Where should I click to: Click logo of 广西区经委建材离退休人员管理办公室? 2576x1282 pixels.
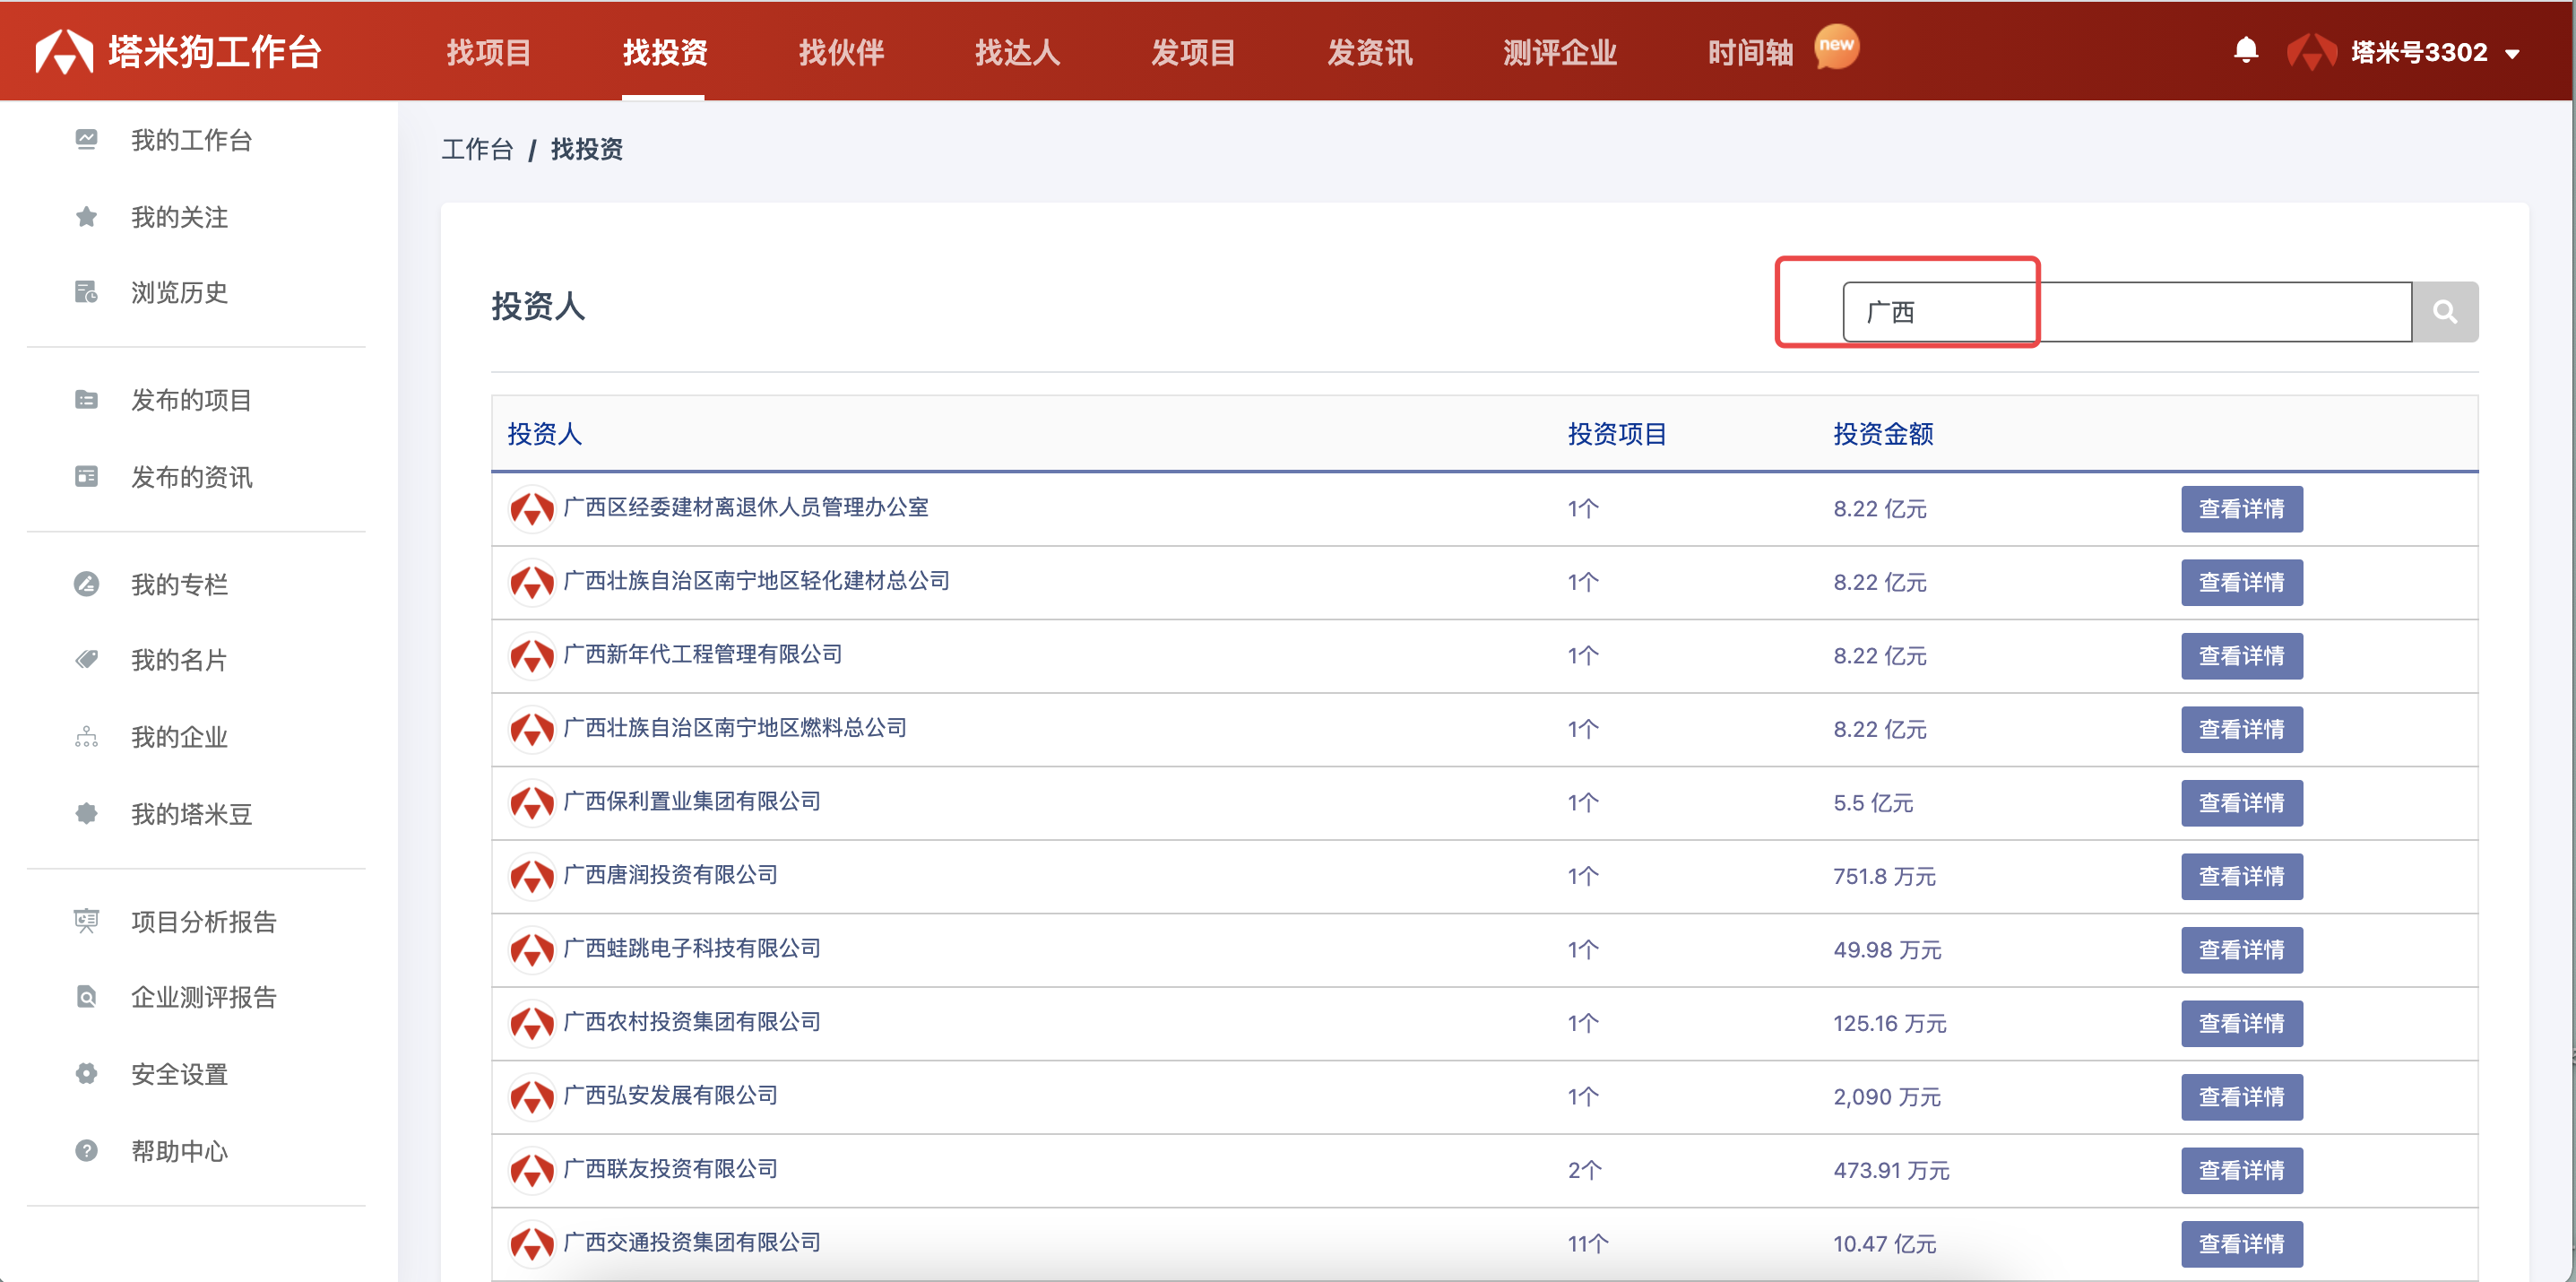tap(532, 509)
